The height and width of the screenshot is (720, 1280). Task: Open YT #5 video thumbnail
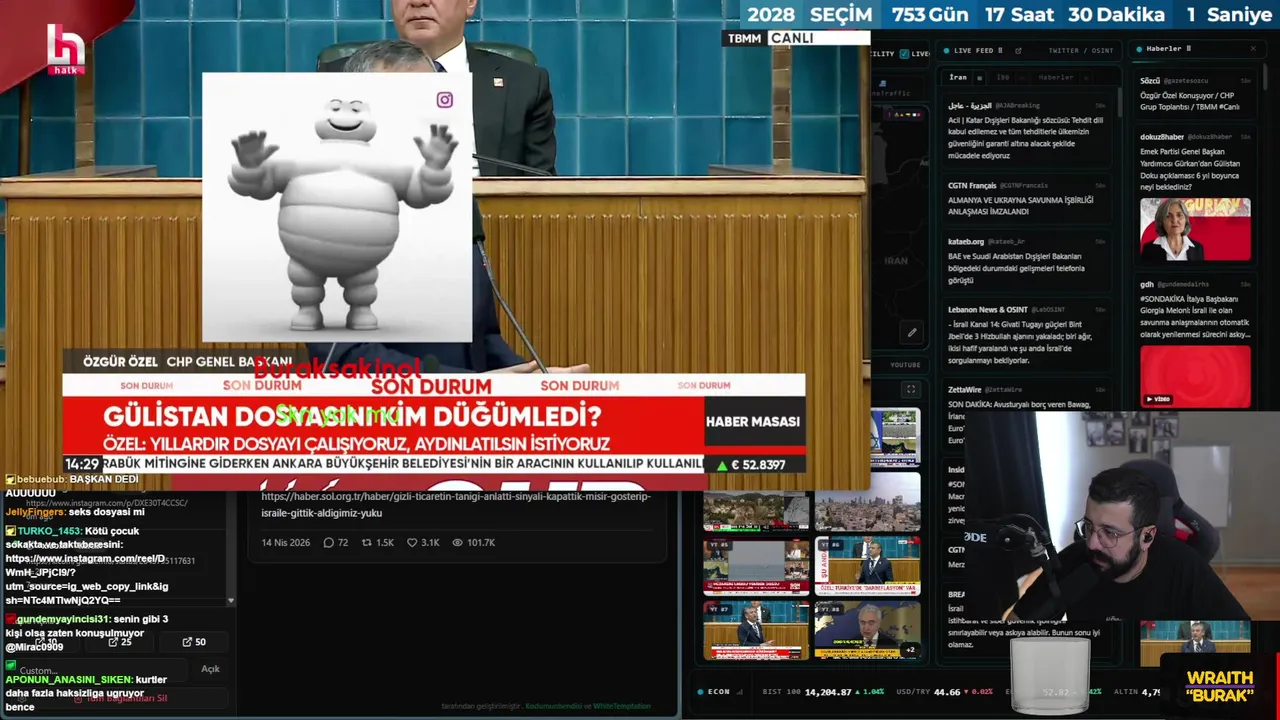point(756,567)
